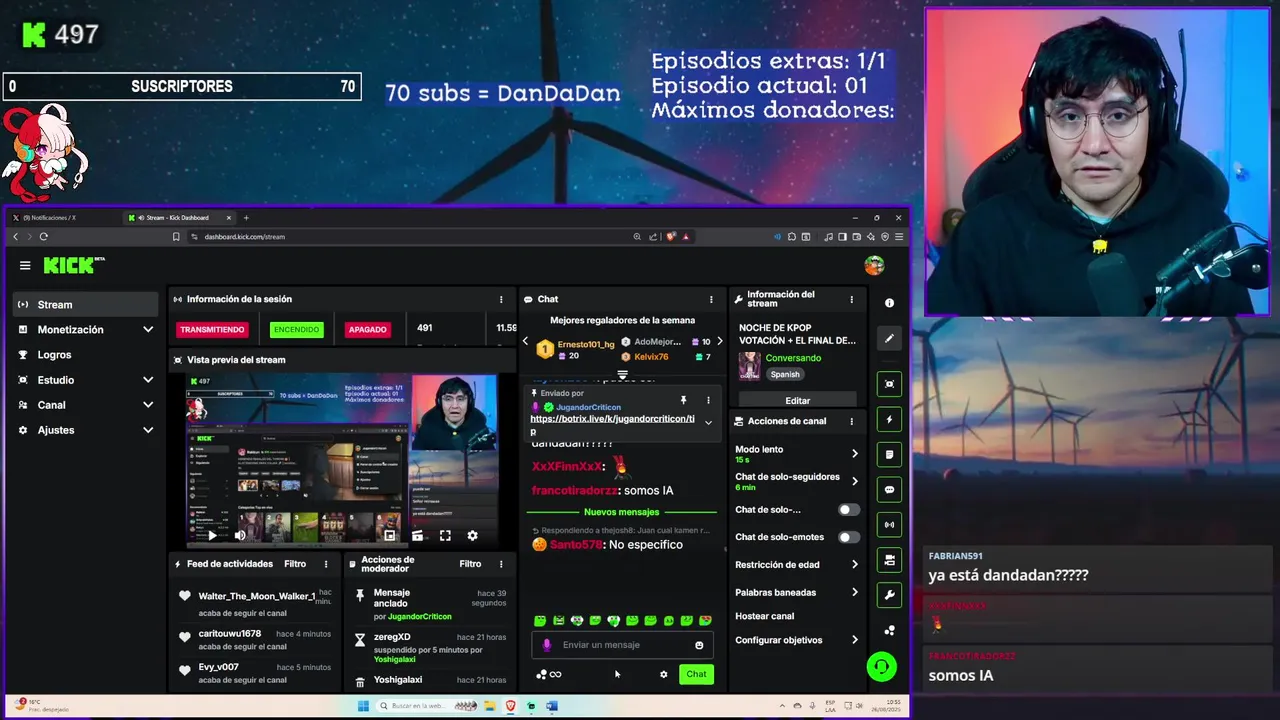Image resolution: width=1280 pixels, height=720 pixels.
Task: Open the botrix.live tip link
Action: click(x=612, y=424)
